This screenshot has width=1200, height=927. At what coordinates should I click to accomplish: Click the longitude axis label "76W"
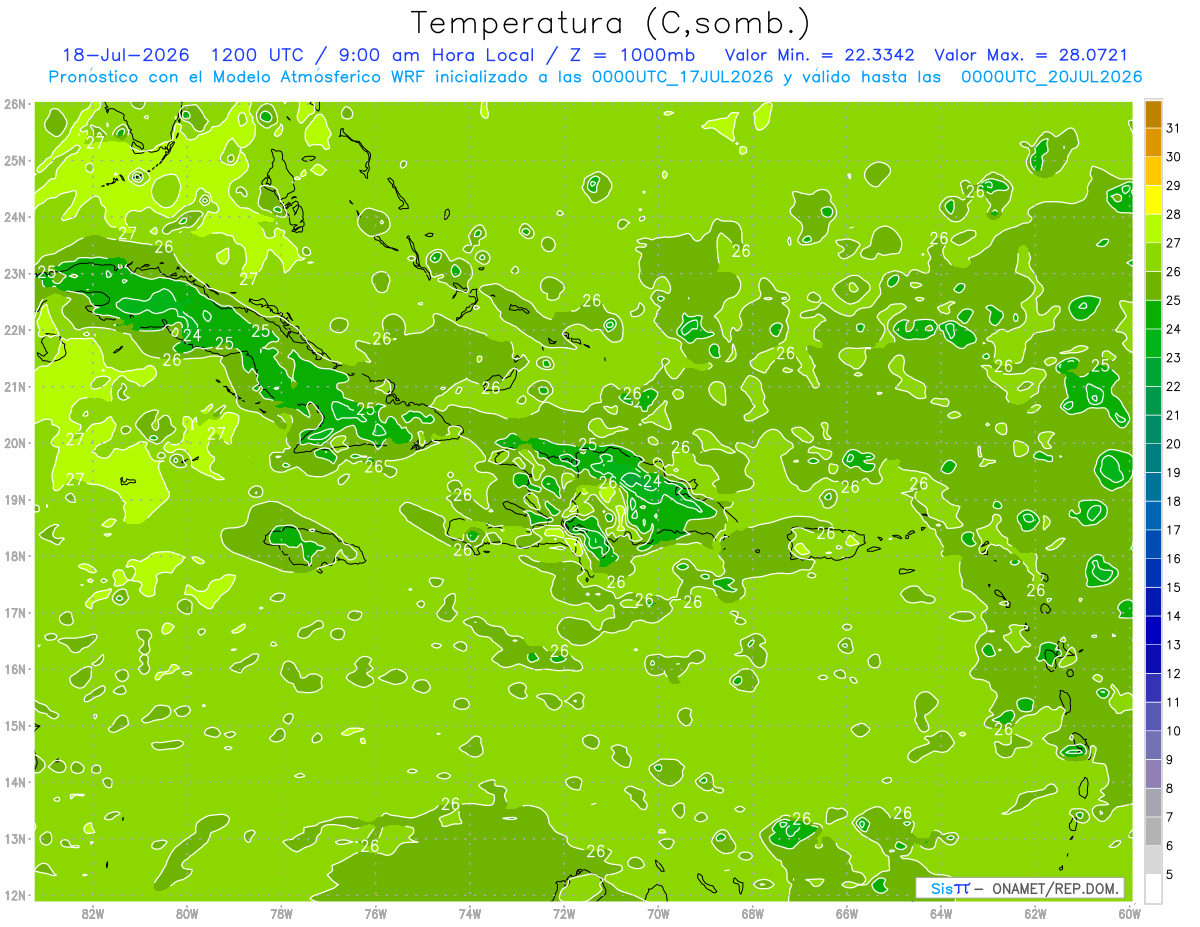[375, 912]
